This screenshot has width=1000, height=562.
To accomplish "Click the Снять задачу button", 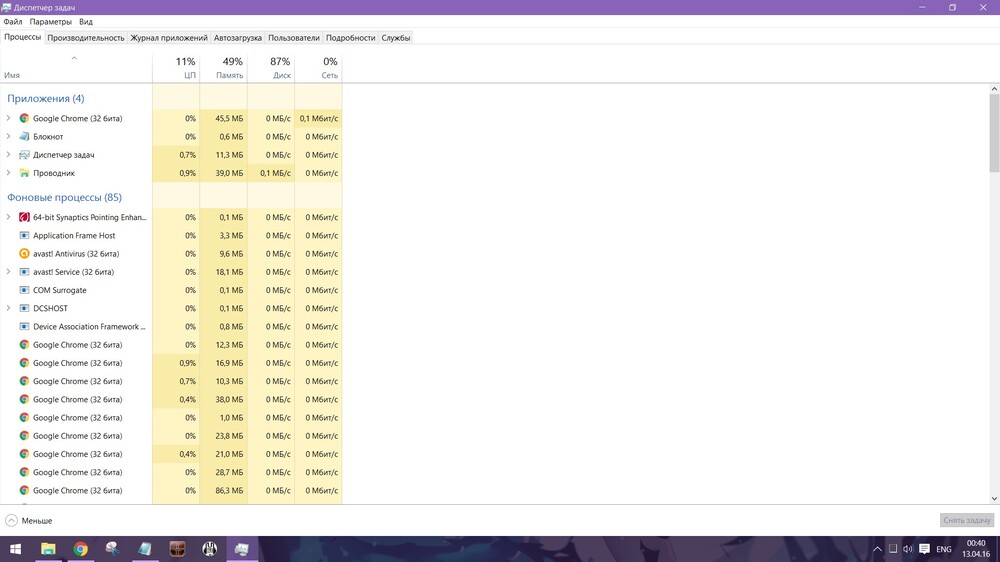I will (967, 521).
